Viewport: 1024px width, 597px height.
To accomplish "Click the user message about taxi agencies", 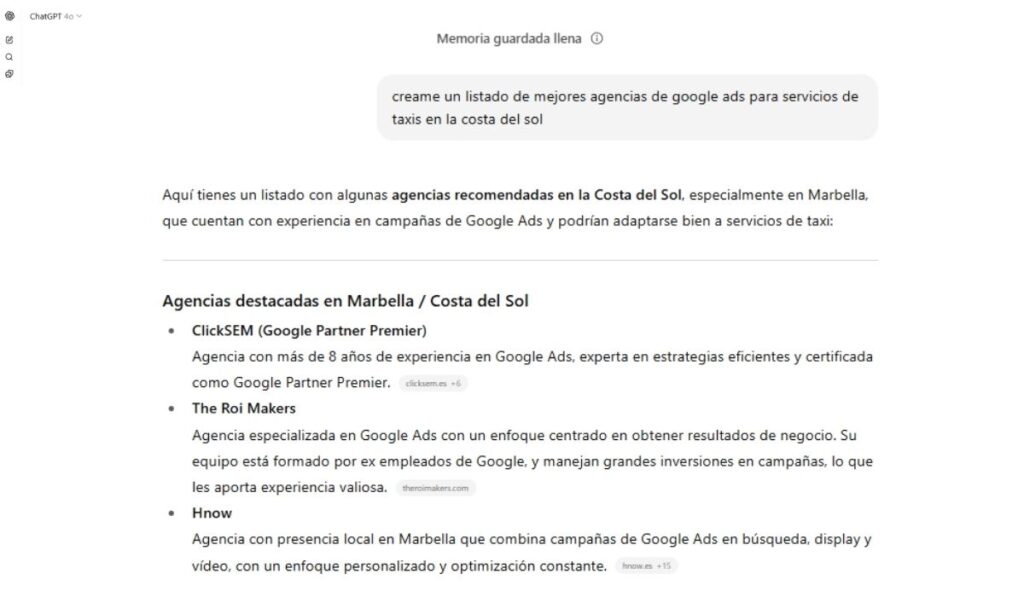I will tap(626, 107).
